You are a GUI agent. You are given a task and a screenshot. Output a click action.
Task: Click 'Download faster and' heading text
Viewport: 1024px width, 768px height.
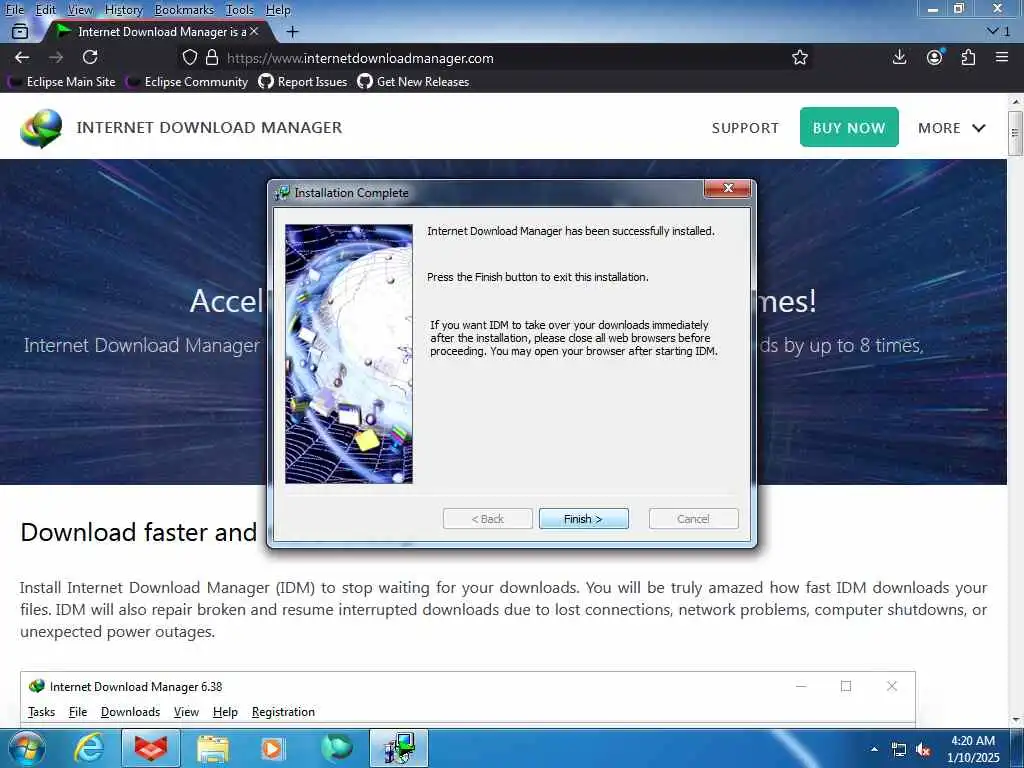(x=138, y=532)
